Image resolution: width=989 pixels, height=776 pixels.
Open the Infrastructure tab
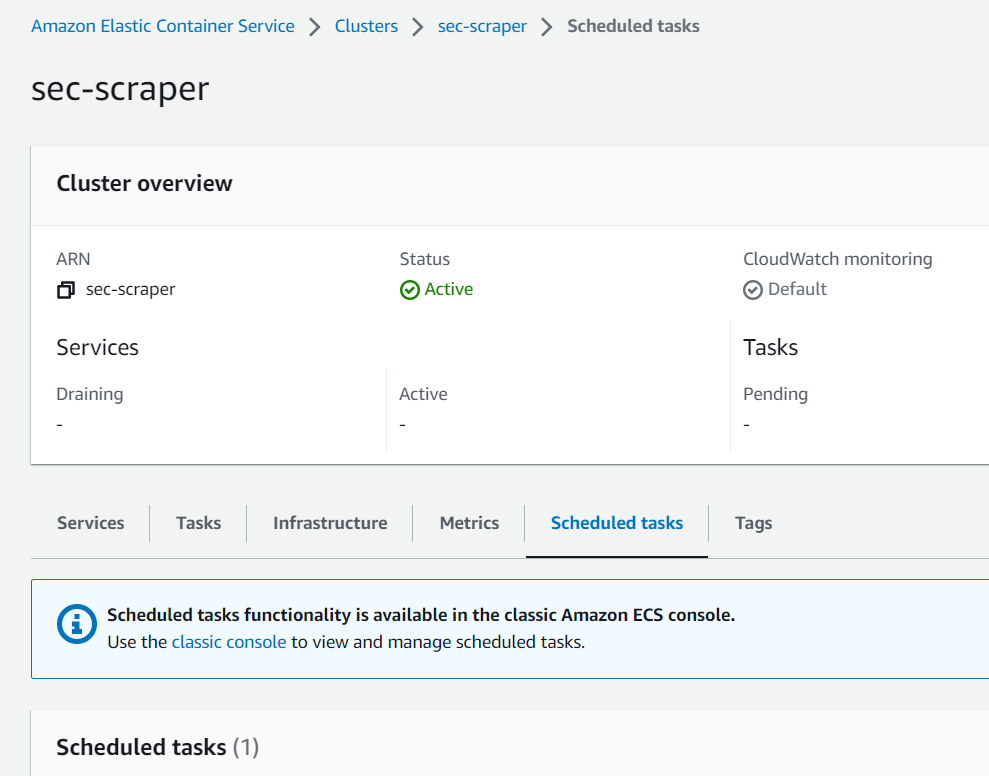click(x=330, y=523)
